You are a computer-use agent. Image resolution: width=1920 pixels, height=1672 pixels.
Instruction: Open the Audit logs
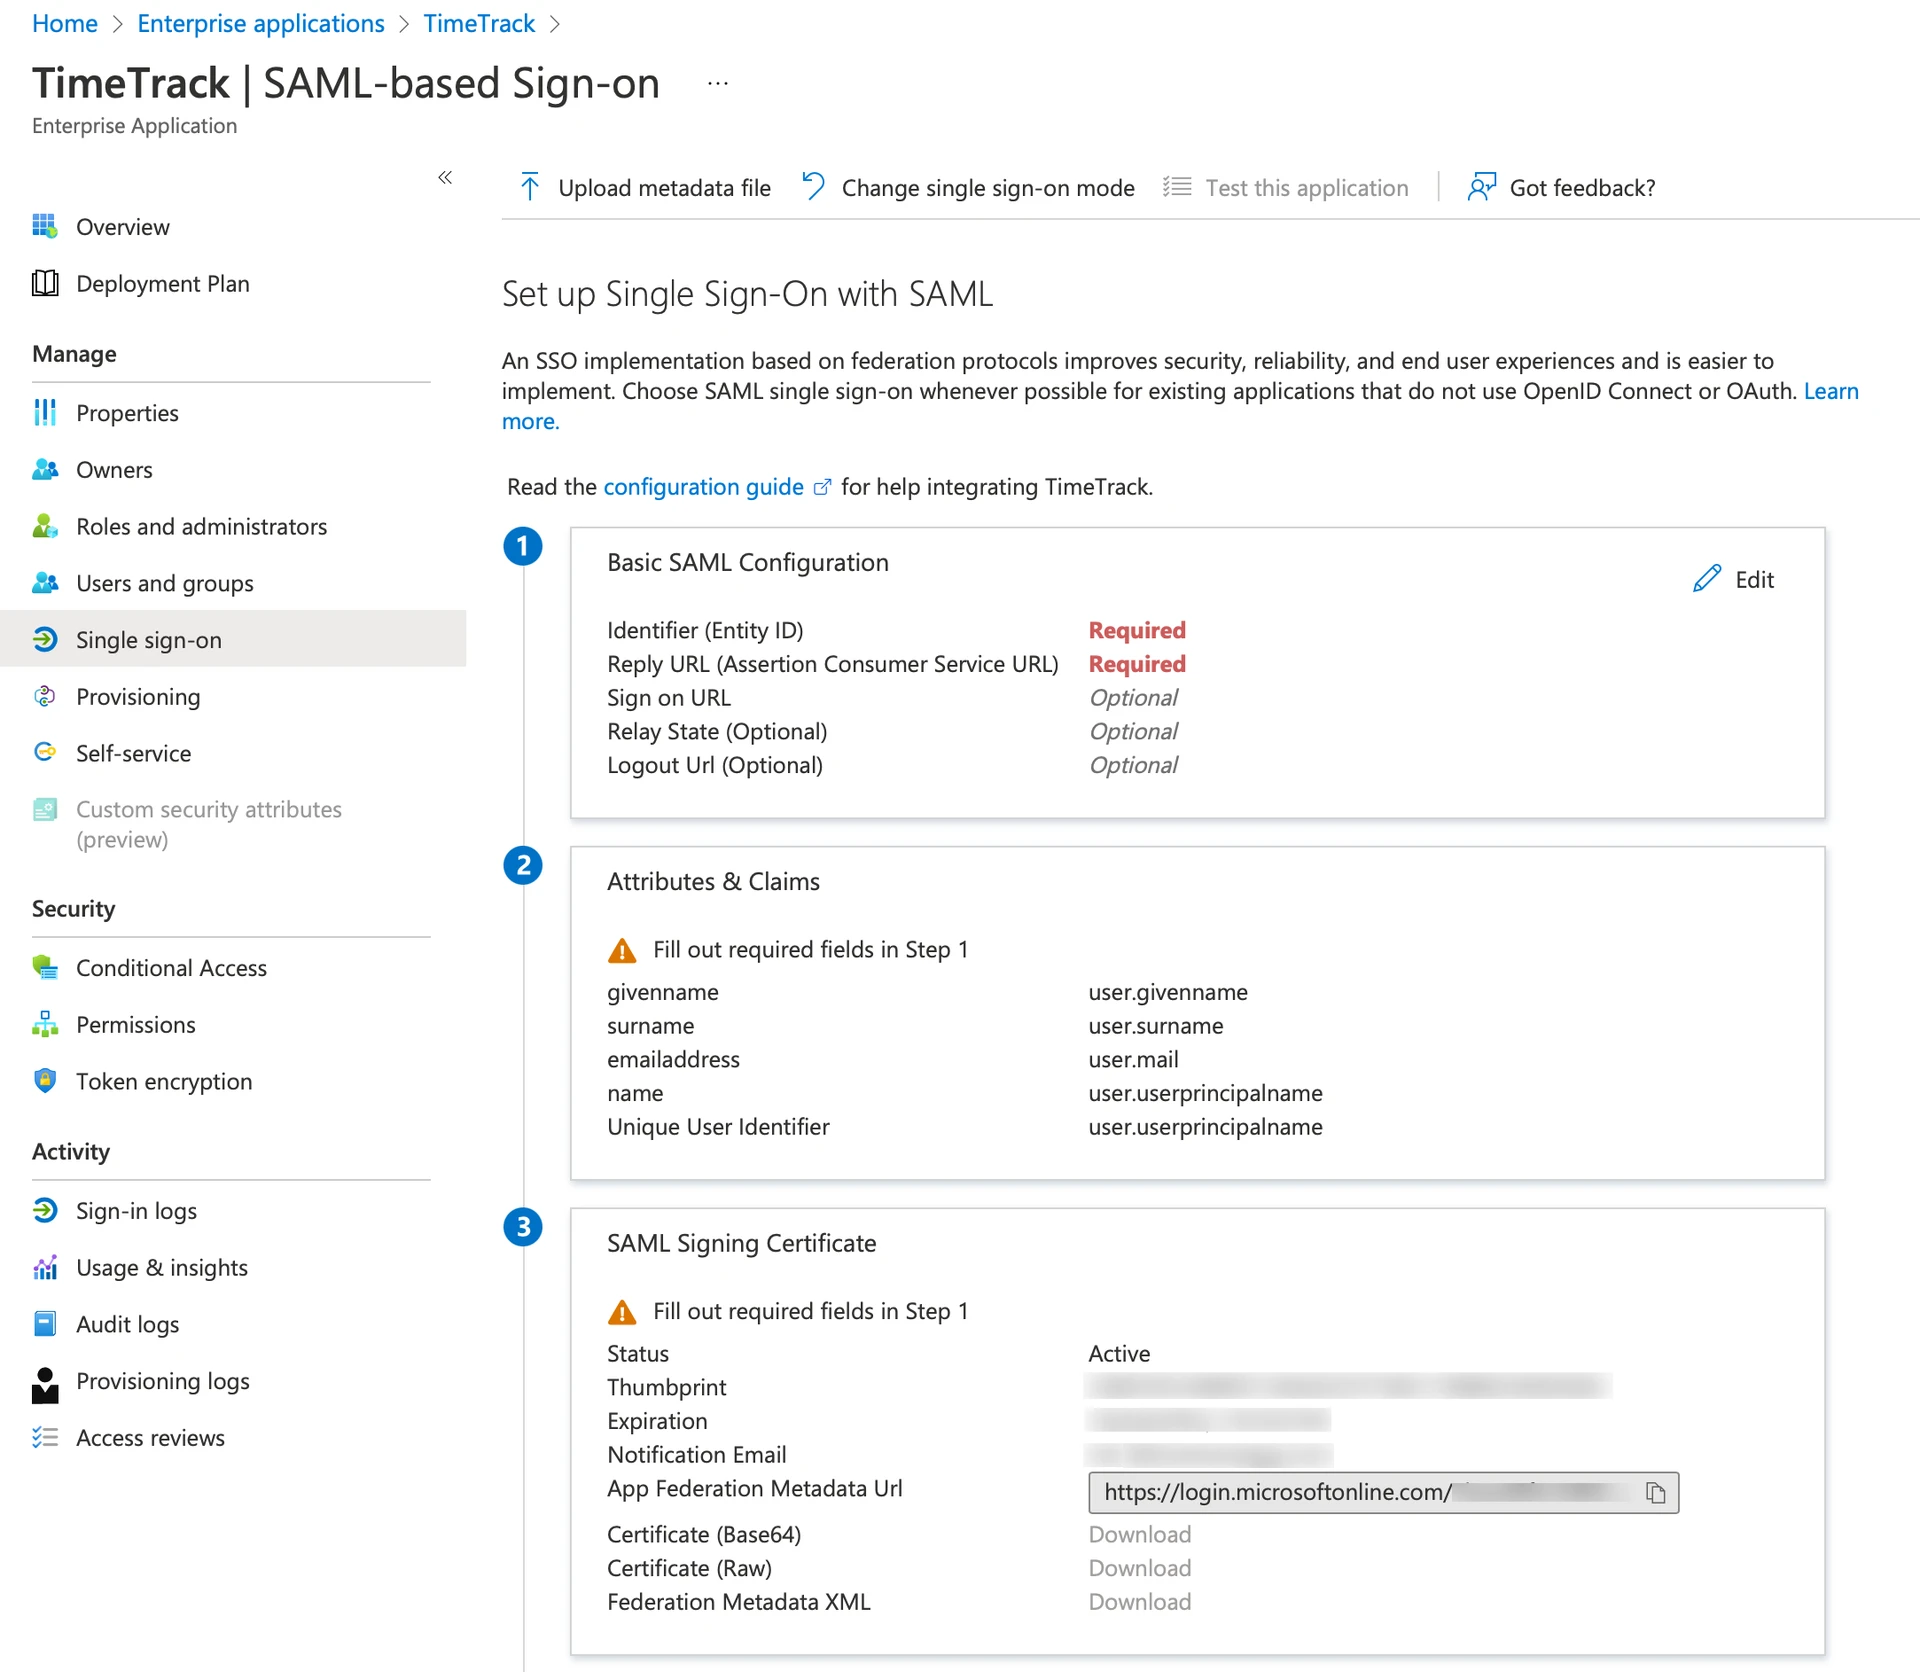(125, 1324)
